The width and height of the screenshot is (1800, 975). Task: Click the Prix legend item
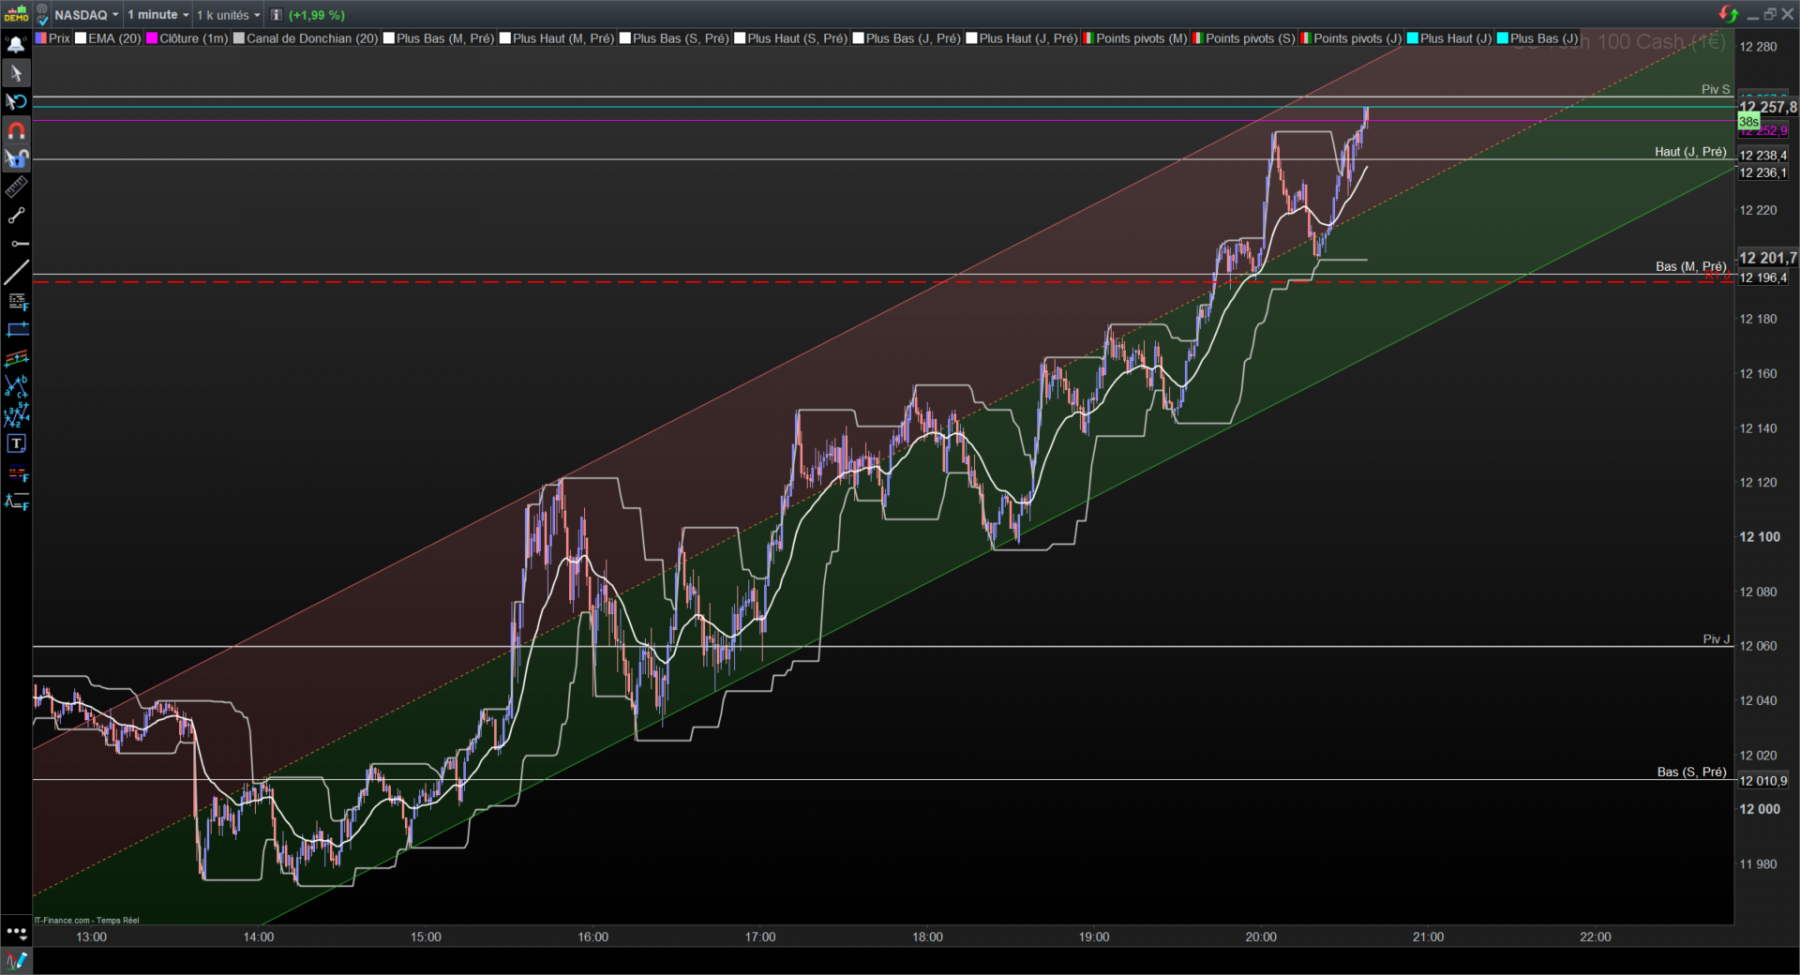point(53,38)
